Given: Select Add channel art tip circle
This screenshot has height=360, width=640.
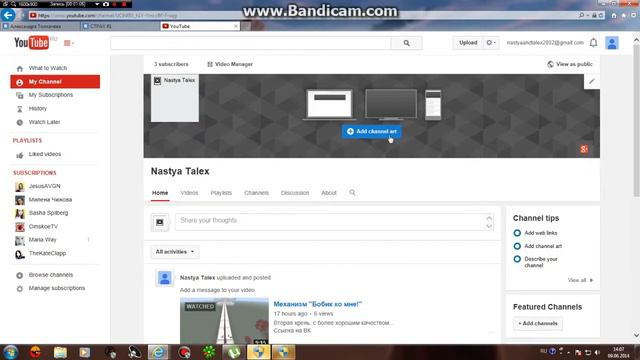Looking at the screenshot, I should click(517, 246).
